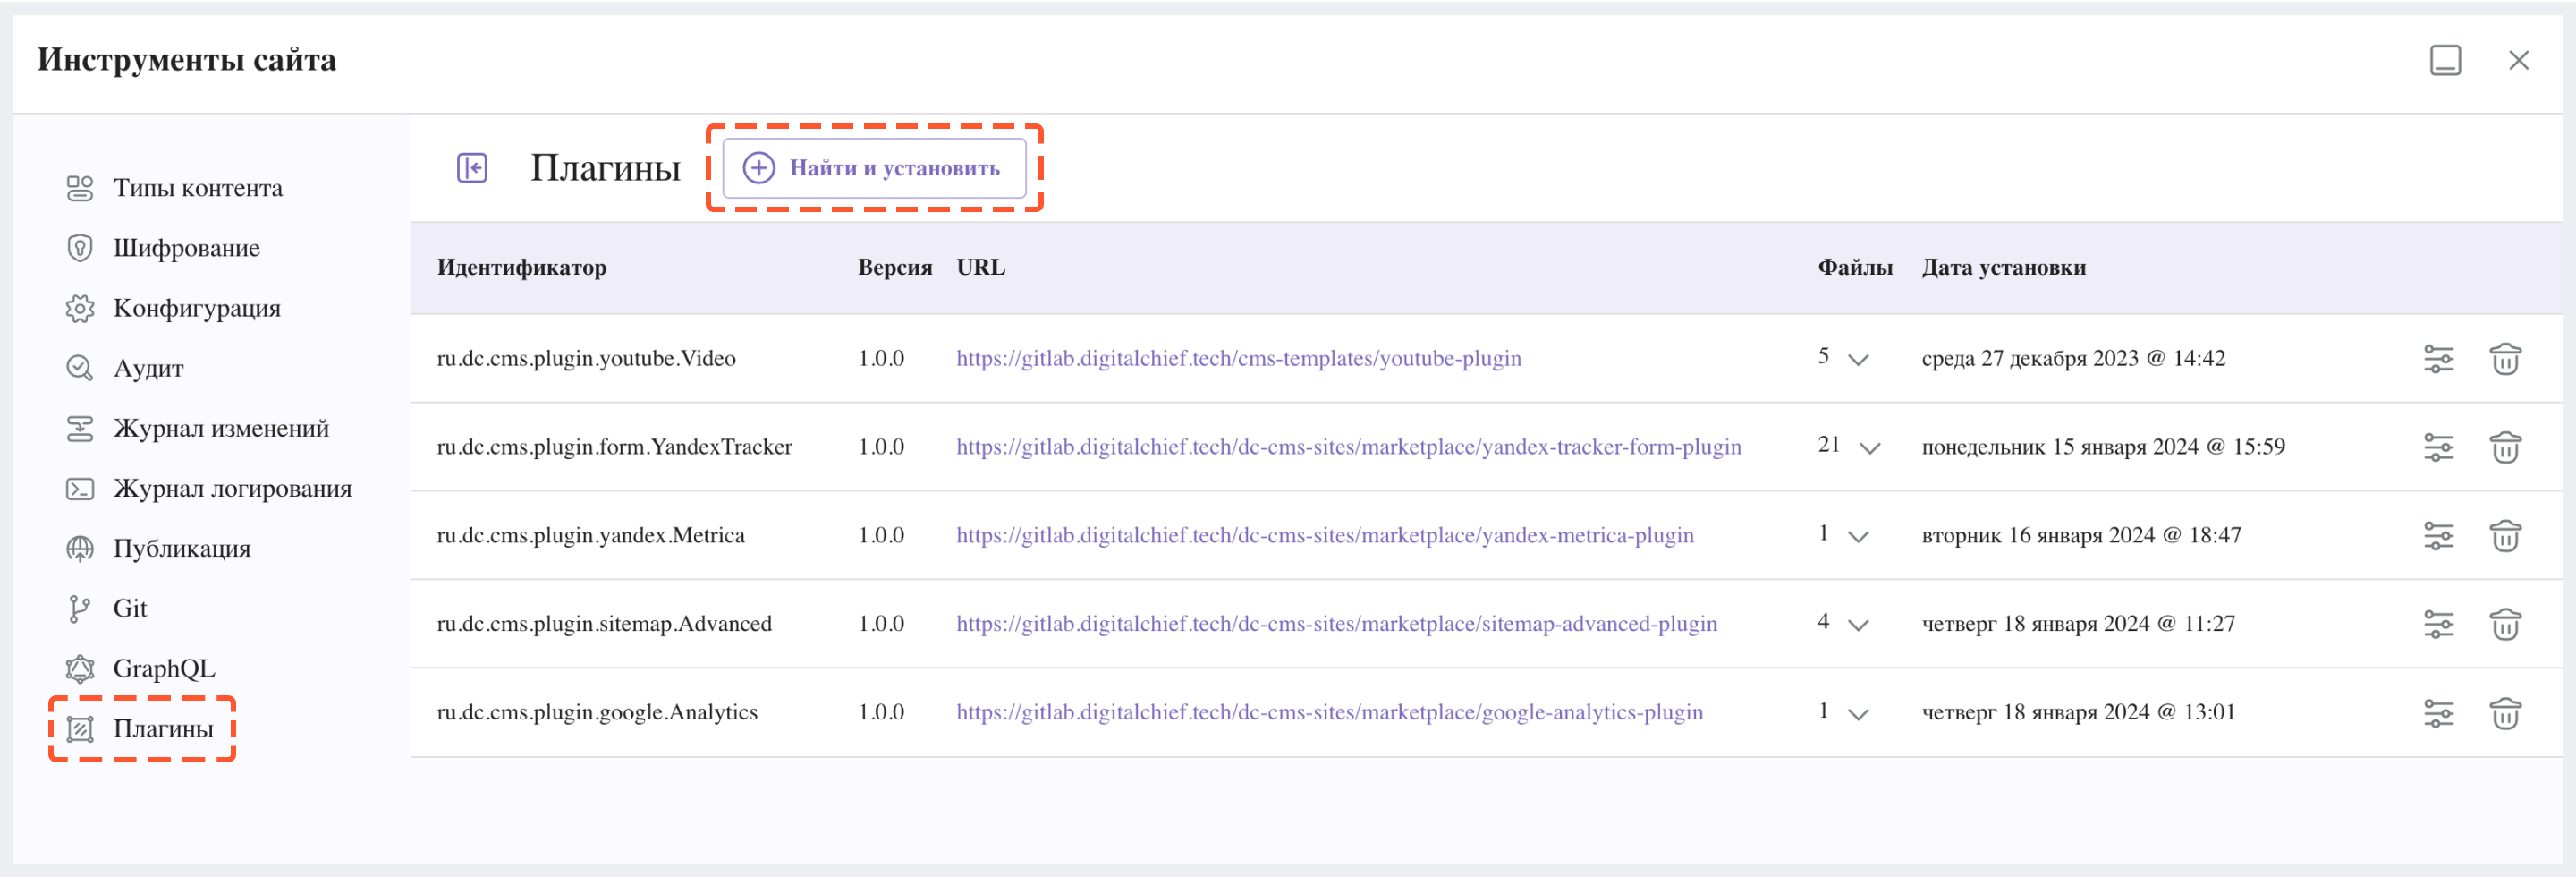Select the ru.dc.cms.plugin.yandex.Metrica identifier
This screenshot has width=2576, height=877.
(x=591, y=535)
